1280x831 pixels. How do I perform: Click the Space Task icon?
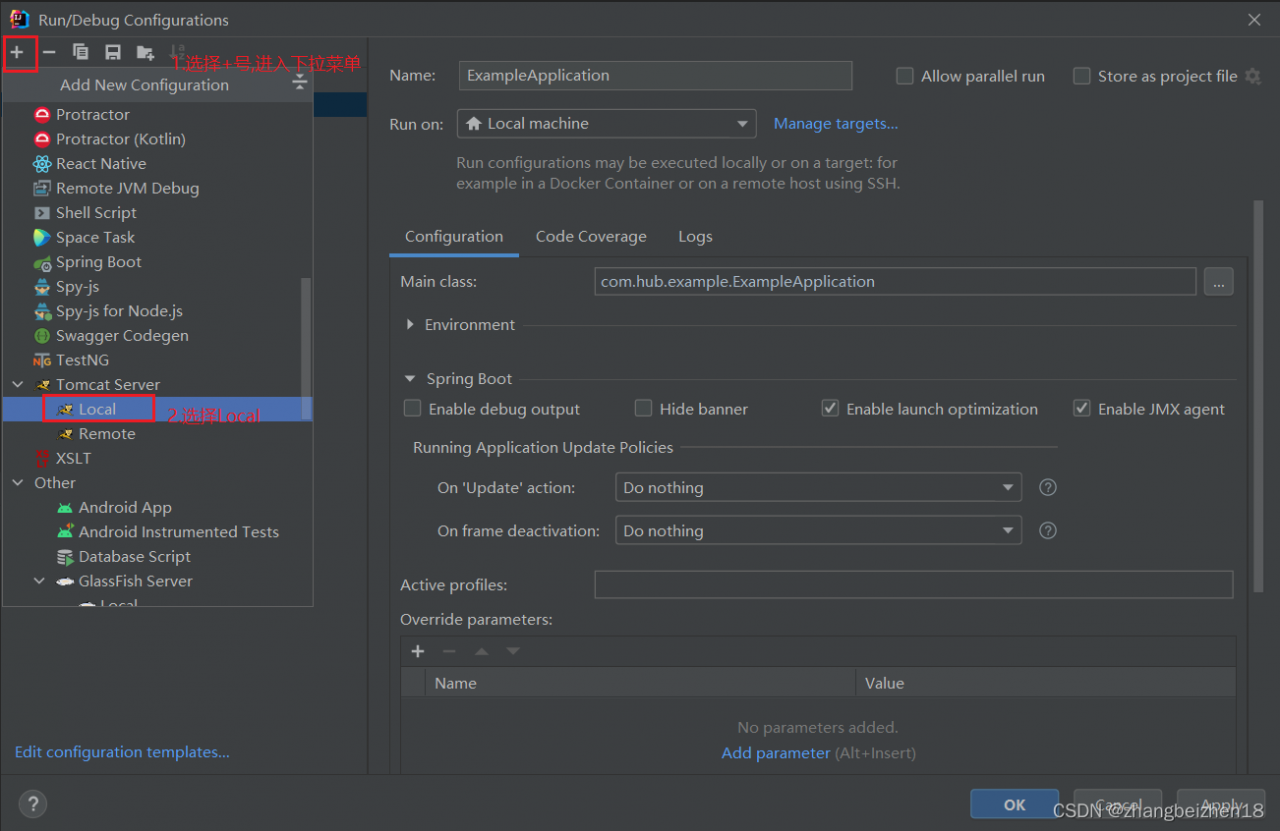(42, 237)
